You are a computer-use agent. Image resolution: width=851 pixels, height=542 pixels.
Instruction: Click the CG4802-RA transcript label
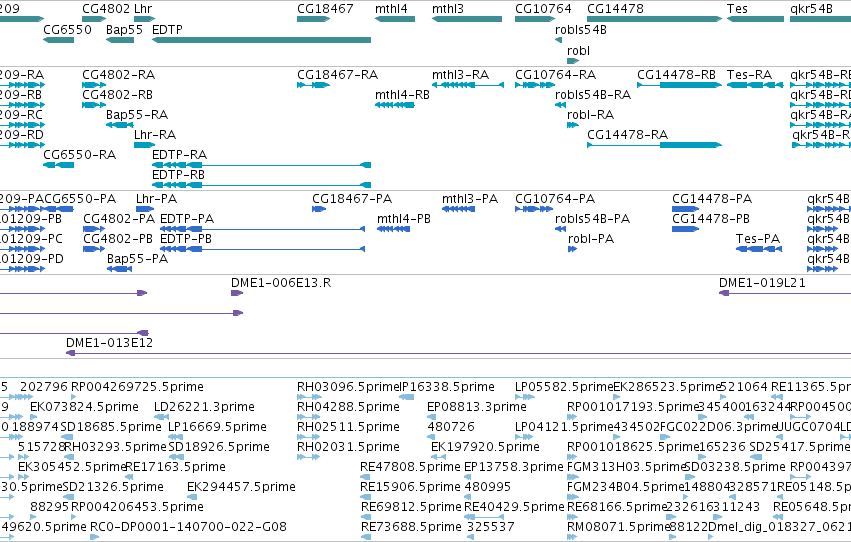click(118, 75)
